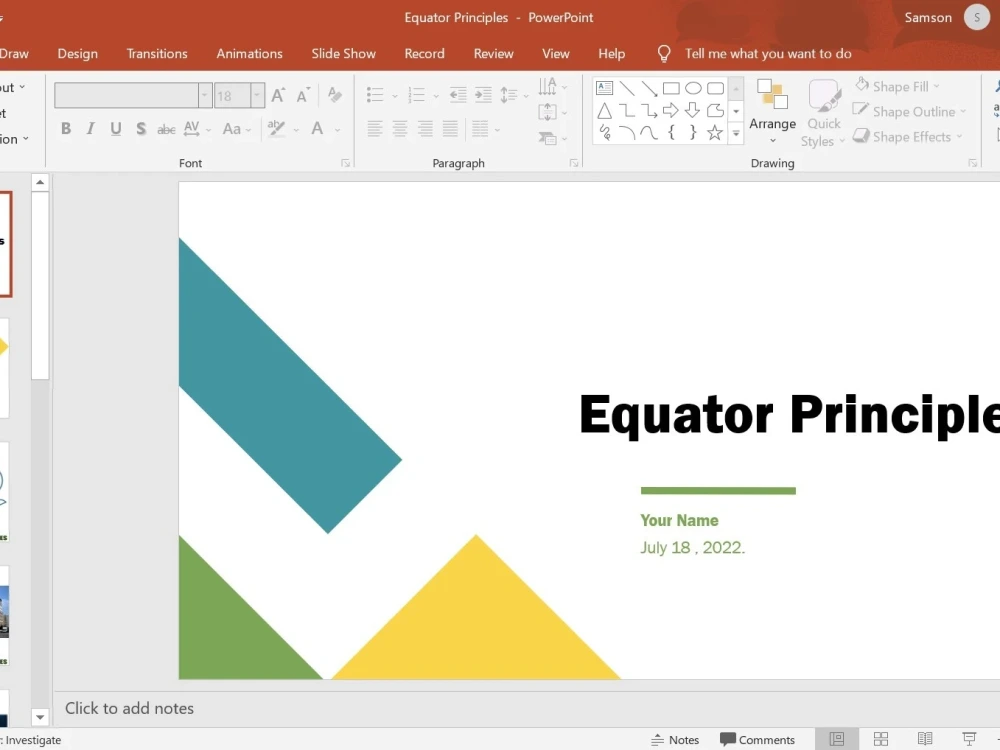This screenshot has width=1000, height=750.
Task: Toggle the Notes pane button
Action: point(675,740)
